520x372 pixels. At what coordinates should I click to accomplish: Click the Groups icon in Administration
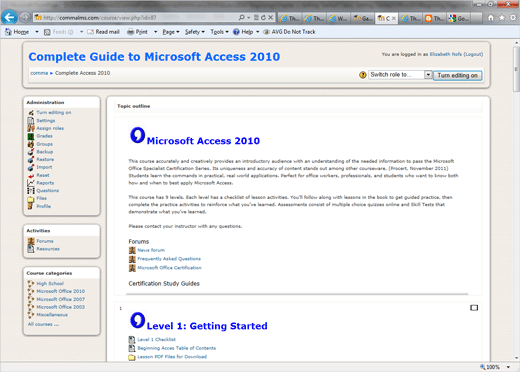(x=31, y=144)
